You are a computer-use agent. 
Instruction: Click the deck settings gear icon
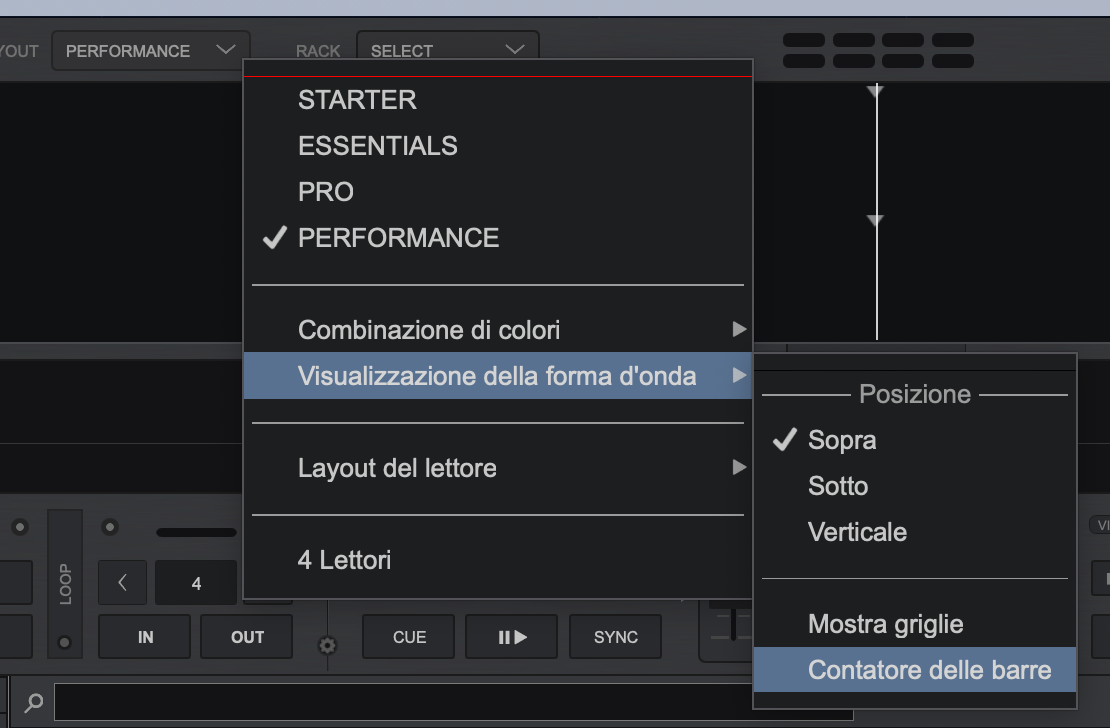[327, 645]
